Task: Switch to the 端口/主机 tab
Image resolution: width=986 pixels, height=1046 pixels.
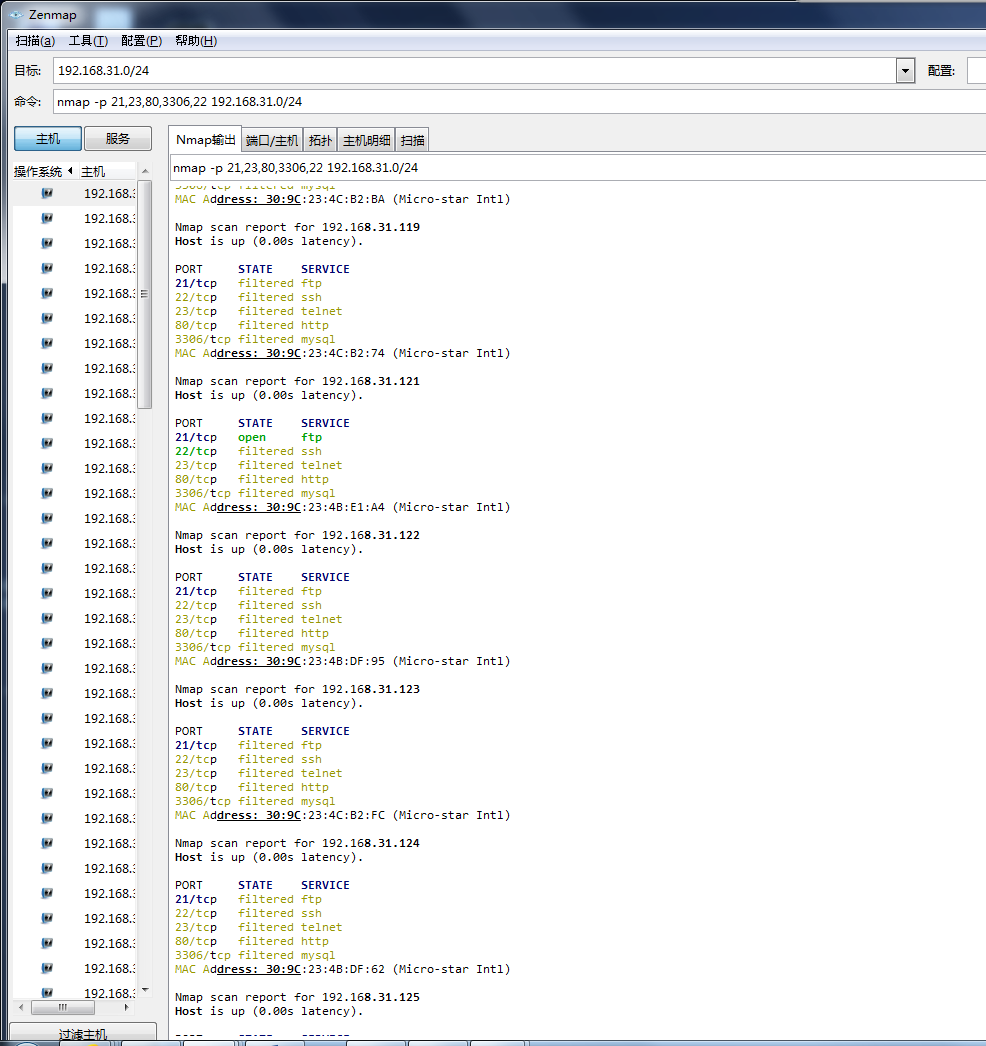Action: 272,140
